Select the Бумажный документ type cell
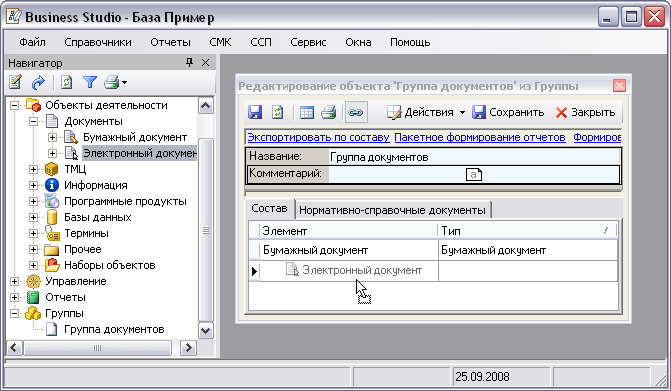Image resolution: width=671 pixels, height=391 pixels. [x=528, y=250]
